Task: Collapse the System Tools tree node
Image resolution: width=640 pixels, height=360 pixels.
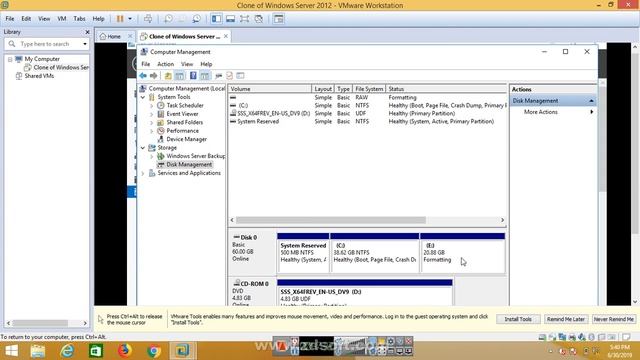Action: point(143,97)
